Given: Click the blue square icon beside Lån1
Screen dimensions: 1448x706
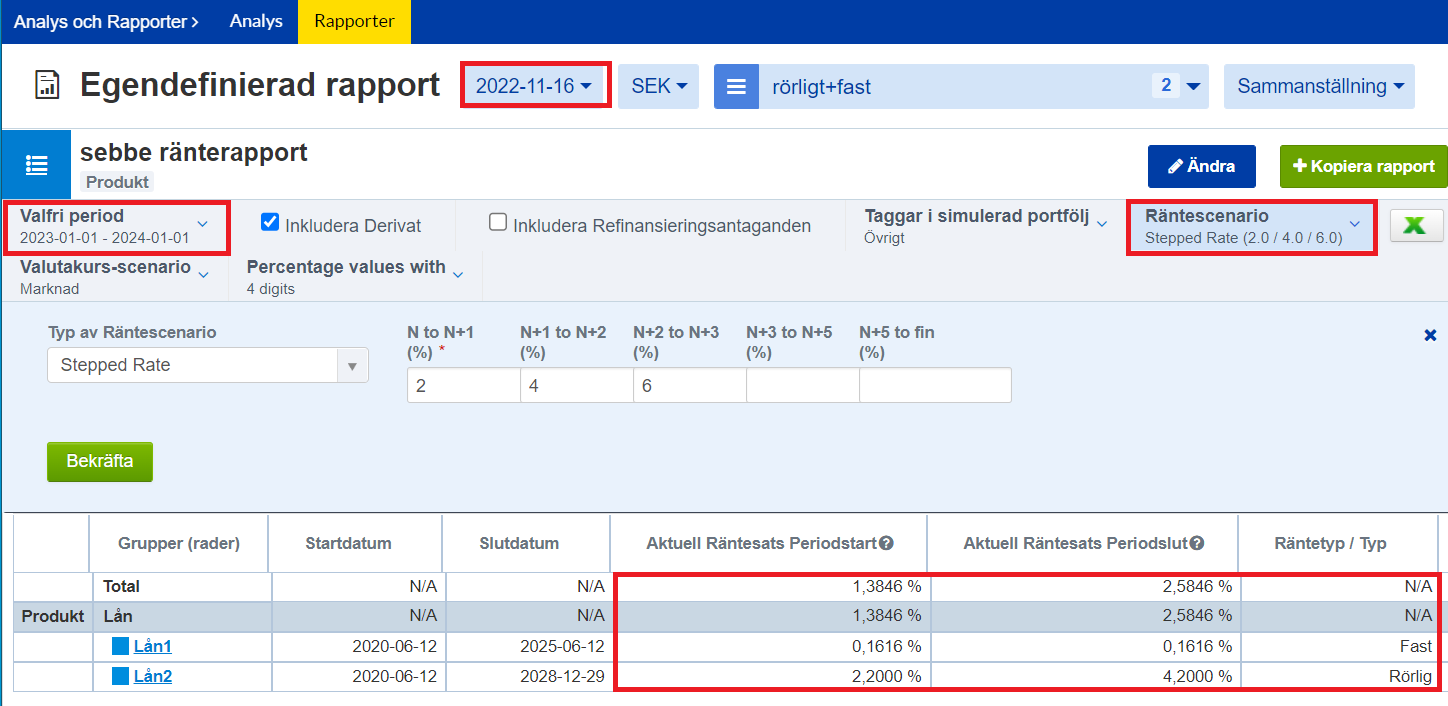Looking at the screenshot, I should [x=120, y=647].
